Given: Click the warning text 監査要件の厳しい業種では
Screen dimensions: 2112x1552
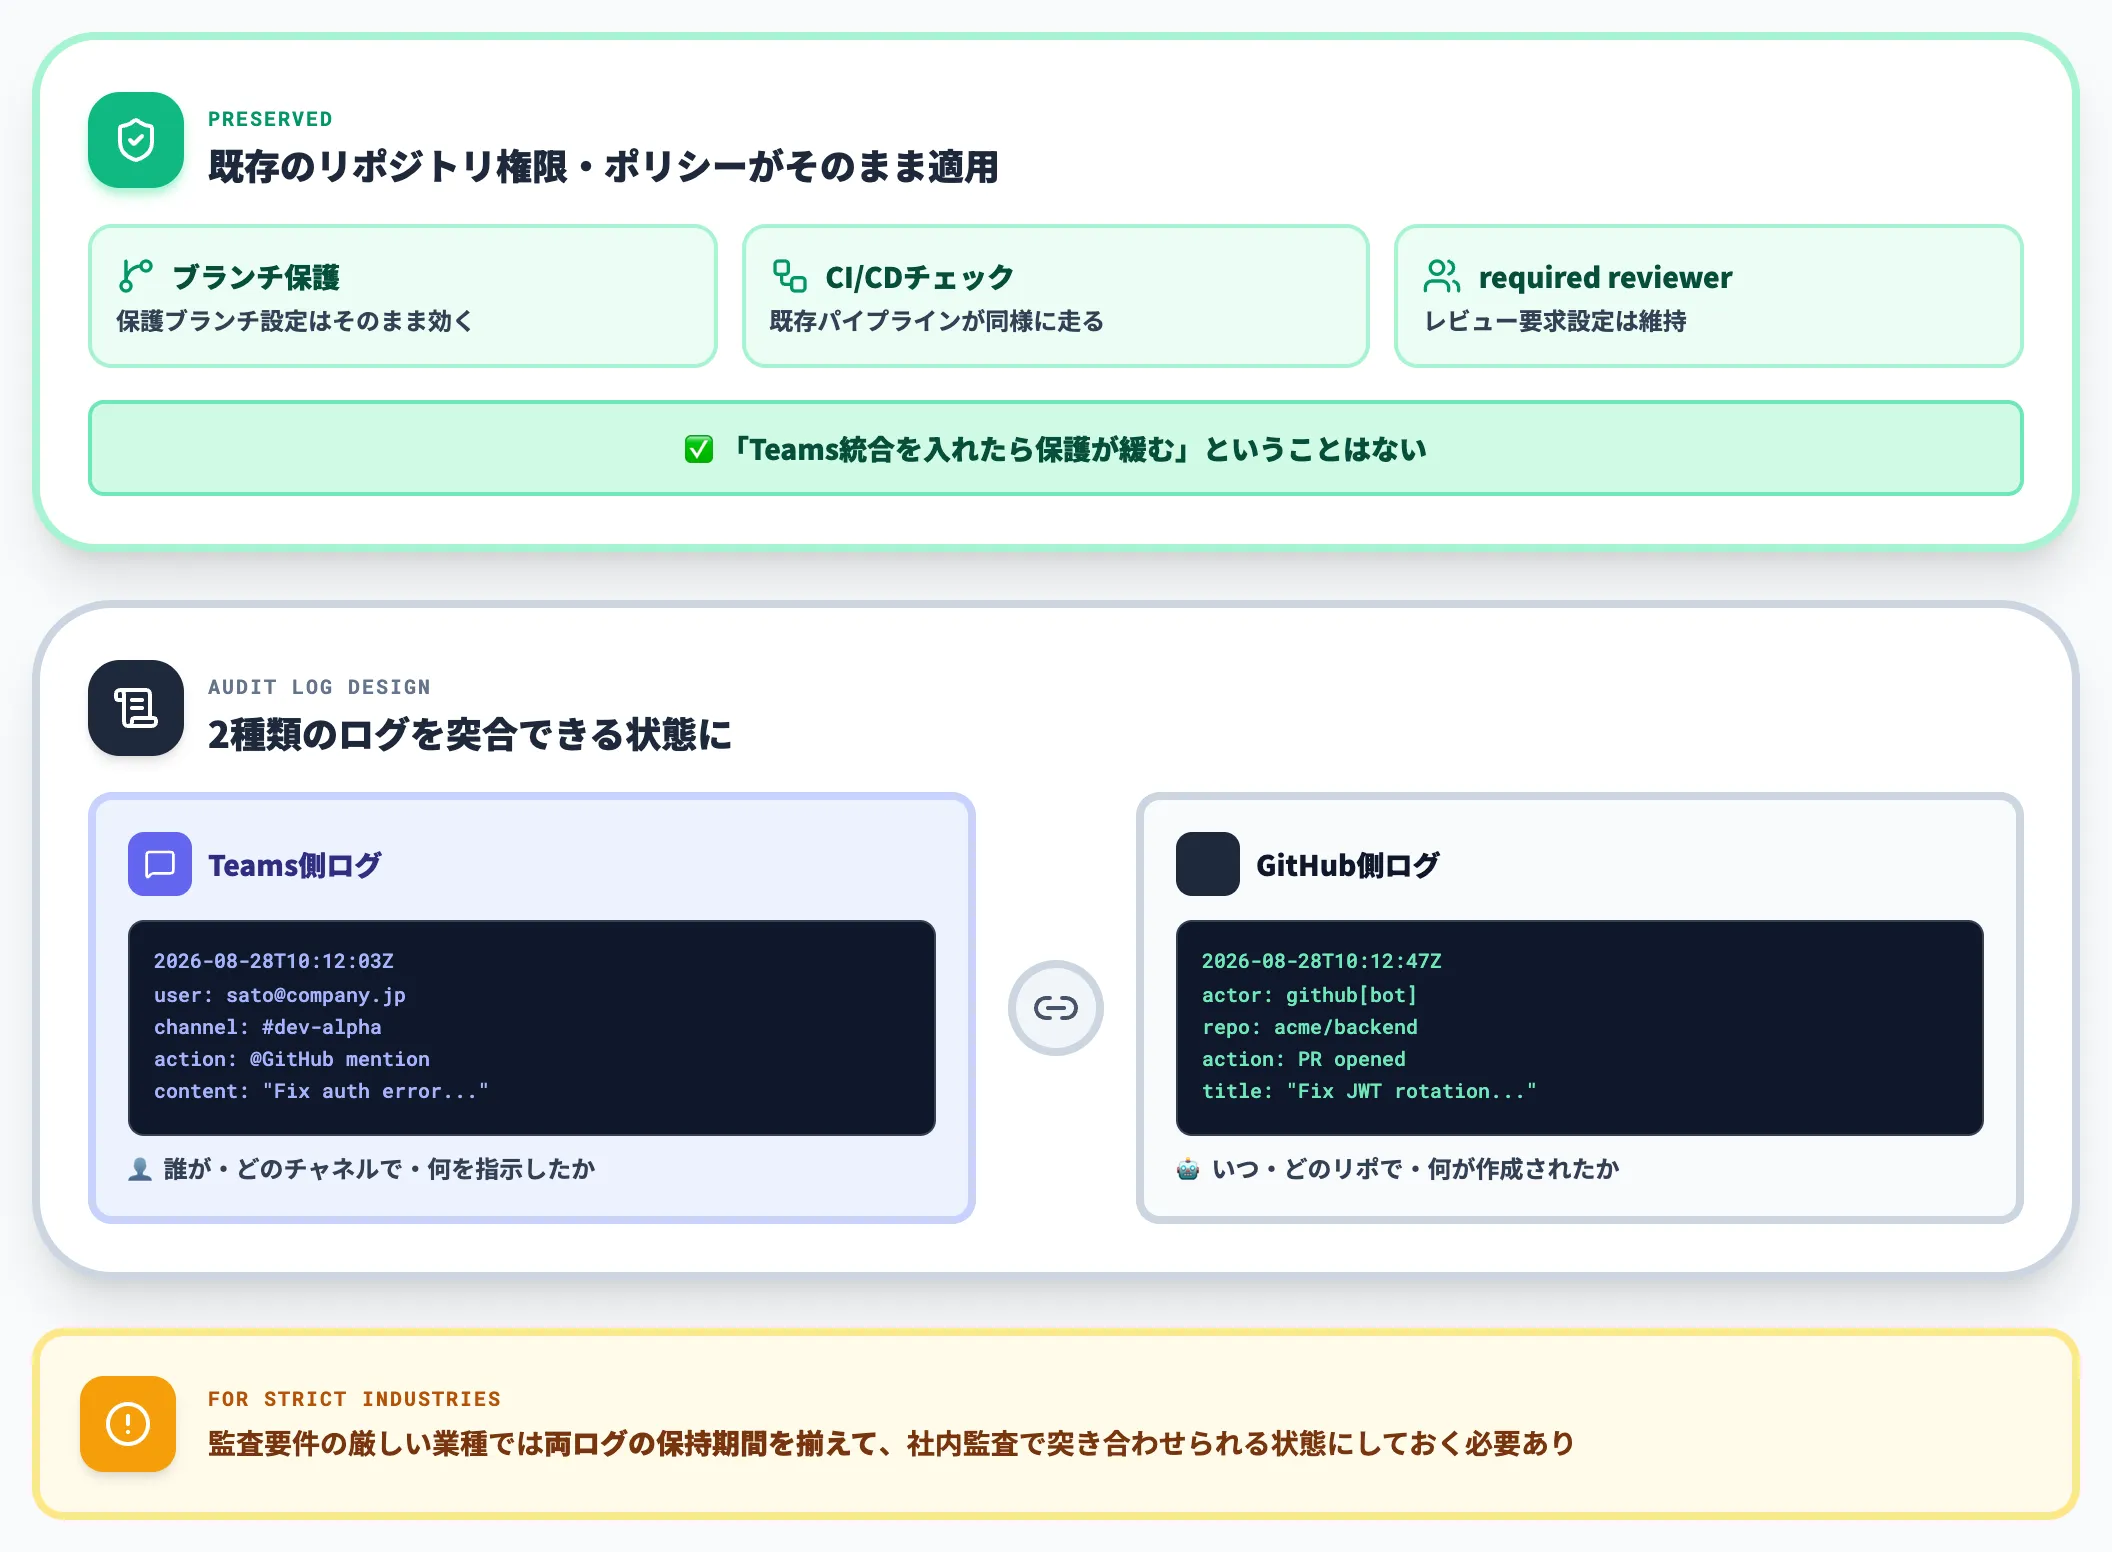Looking at the screenshot, I should (x=375, y=1444).
